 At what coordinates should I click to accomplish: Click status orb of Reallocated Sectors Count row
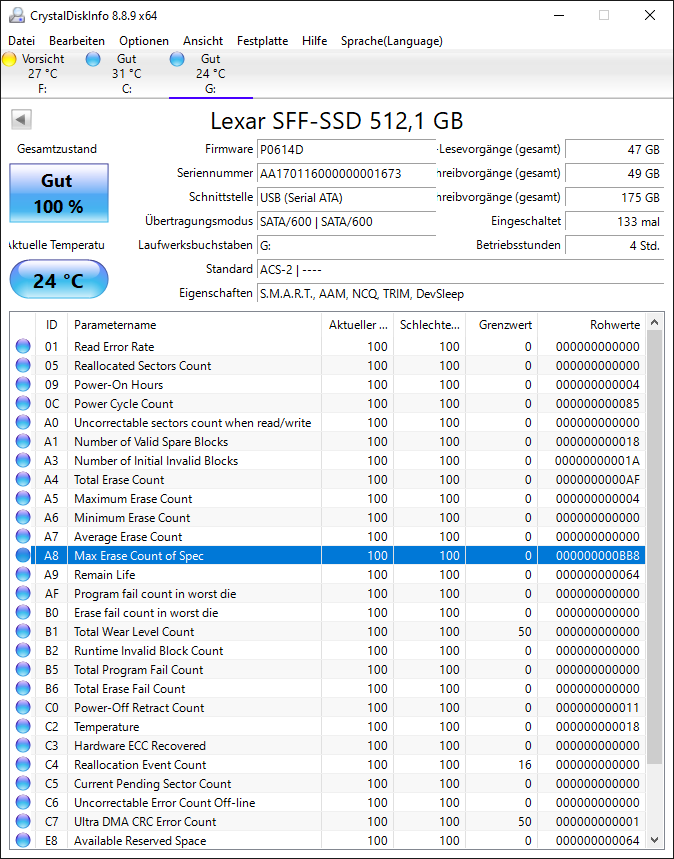click(x=23, y=365)
